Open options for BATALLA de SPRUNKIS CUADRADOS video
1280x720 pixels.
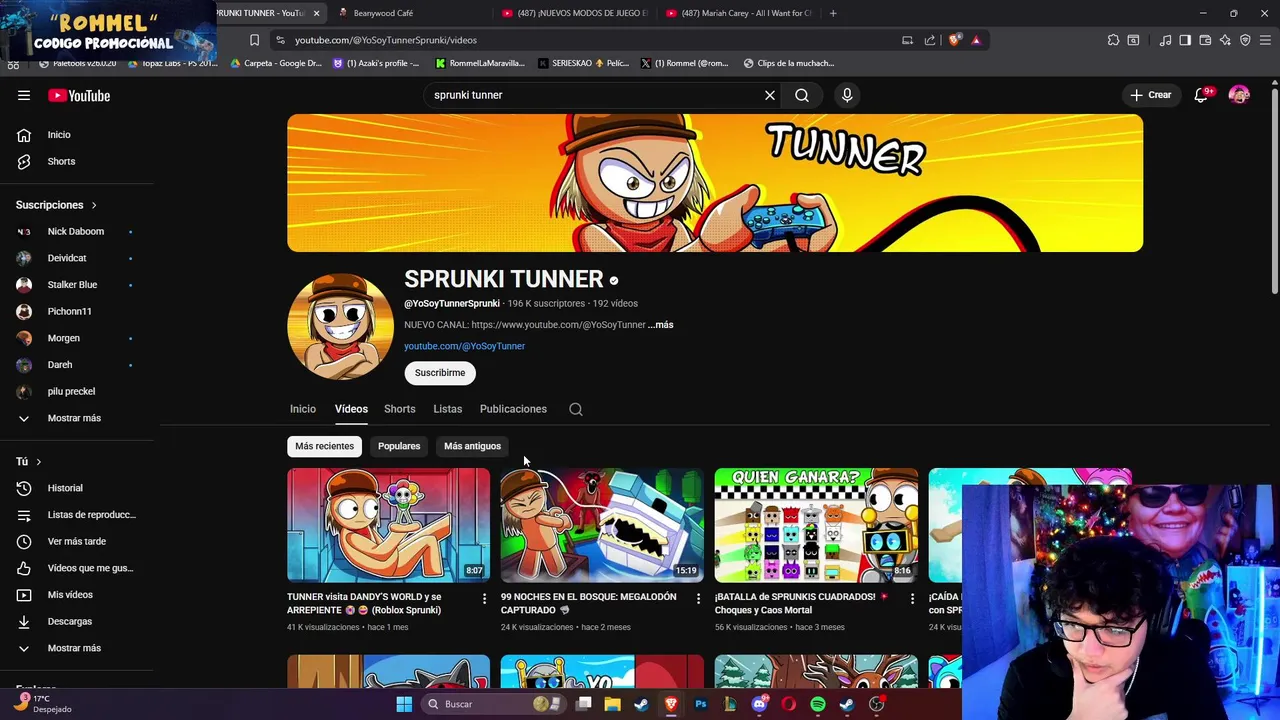[912, 599]
